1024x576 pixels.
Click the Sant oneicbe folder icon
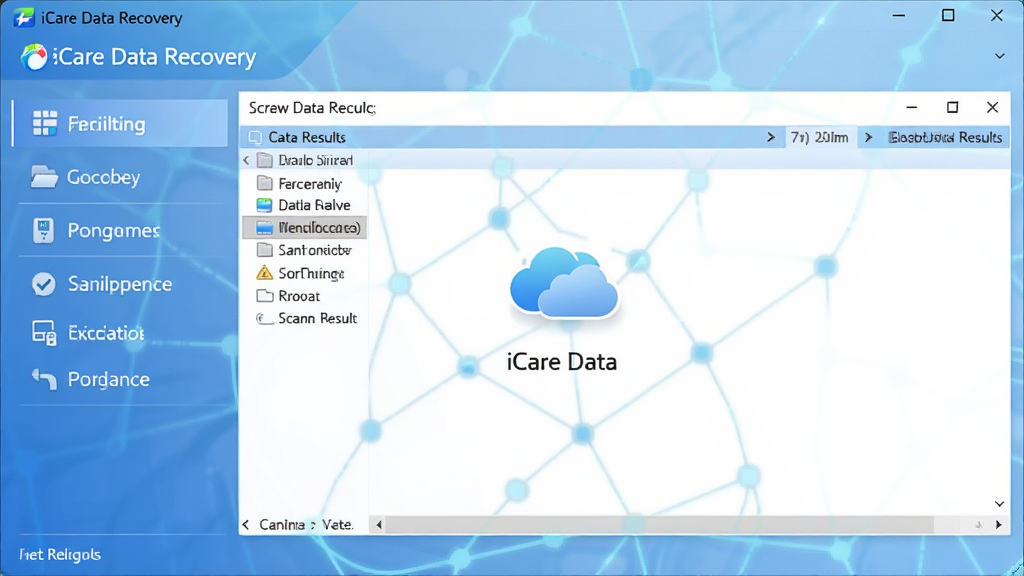pyautogui.click(x=264, y=250)
